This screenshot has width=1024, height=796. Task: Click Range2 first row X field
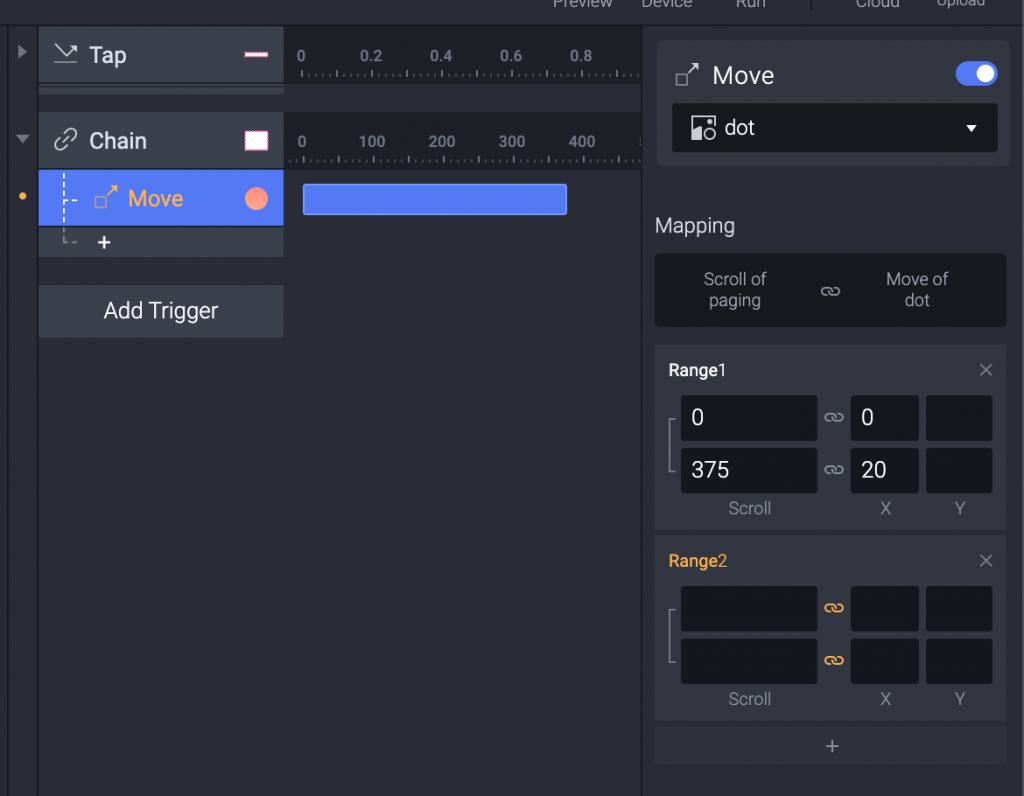tap(884, 609)
